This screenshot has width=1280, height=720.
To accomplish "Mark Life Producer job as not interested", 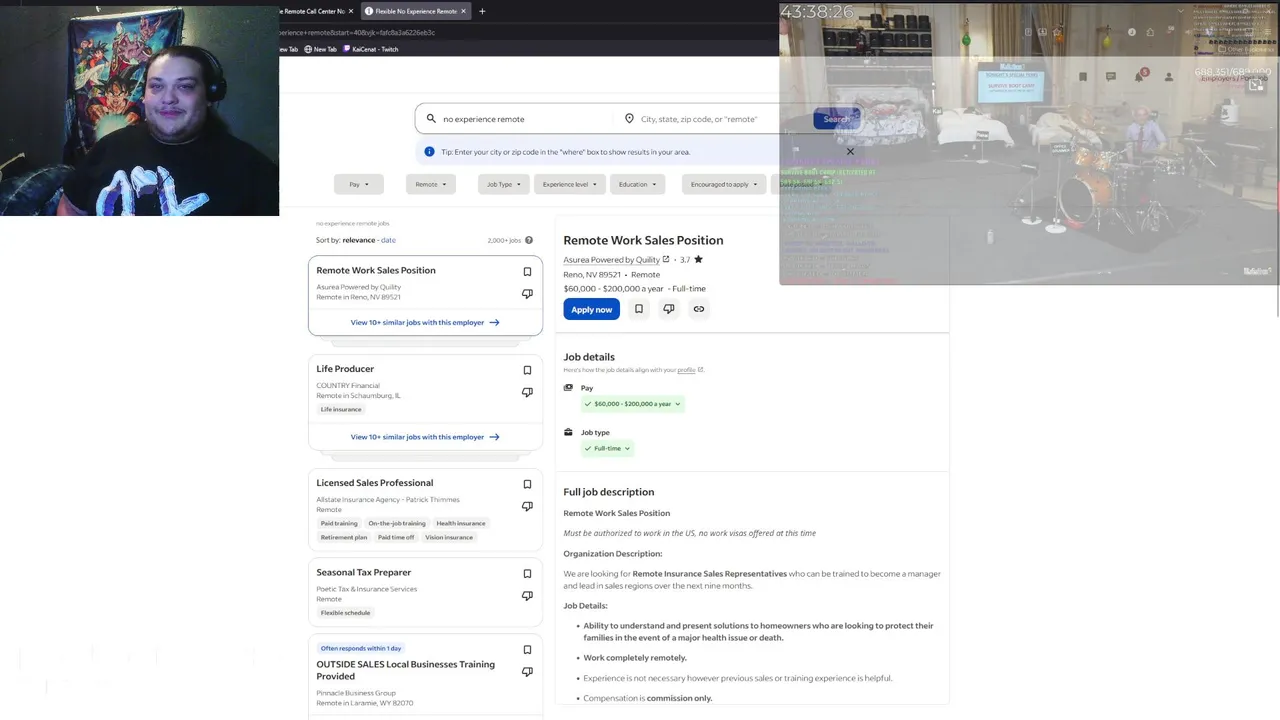I will point(527,392).
